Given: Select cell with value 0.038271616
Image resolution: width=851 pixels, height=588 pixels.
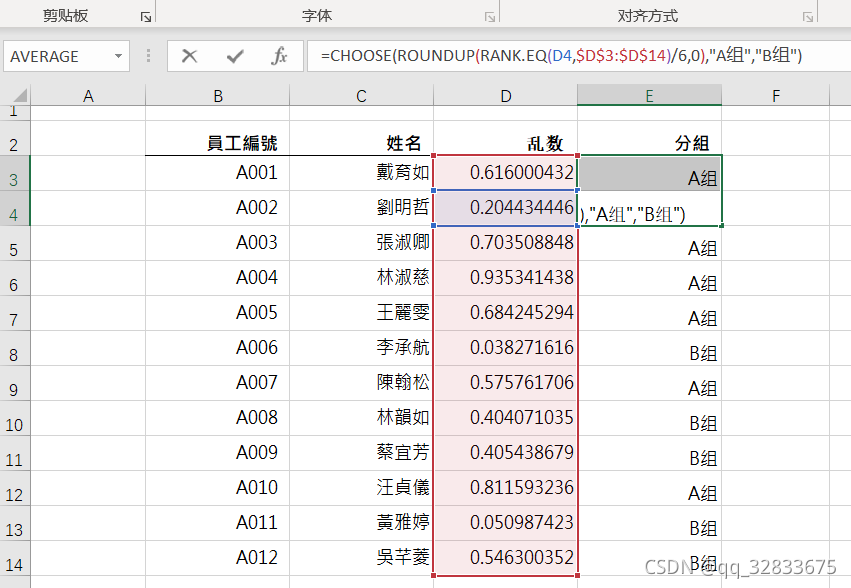Looking at the screenshot, I should (x=505, y=348).
